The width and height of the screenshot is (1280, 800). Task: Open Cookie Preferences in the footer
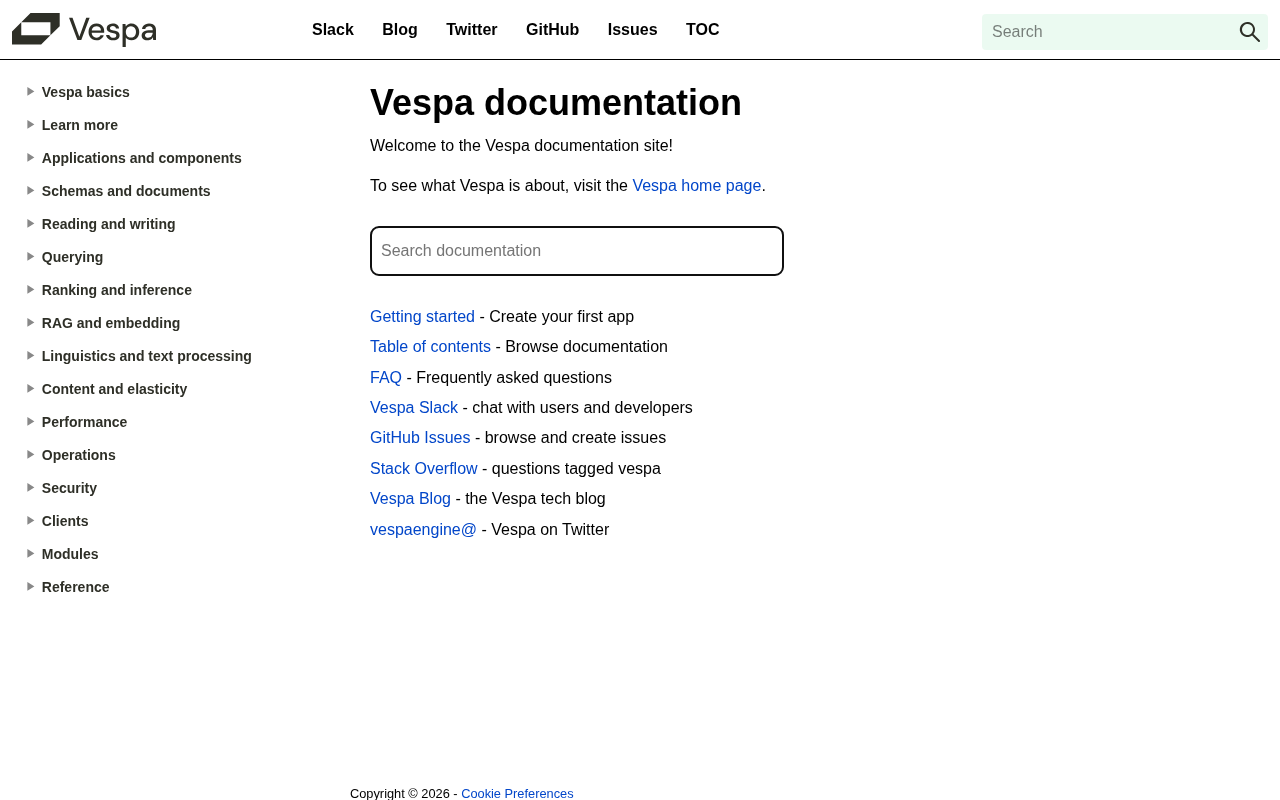click(517, 793)
